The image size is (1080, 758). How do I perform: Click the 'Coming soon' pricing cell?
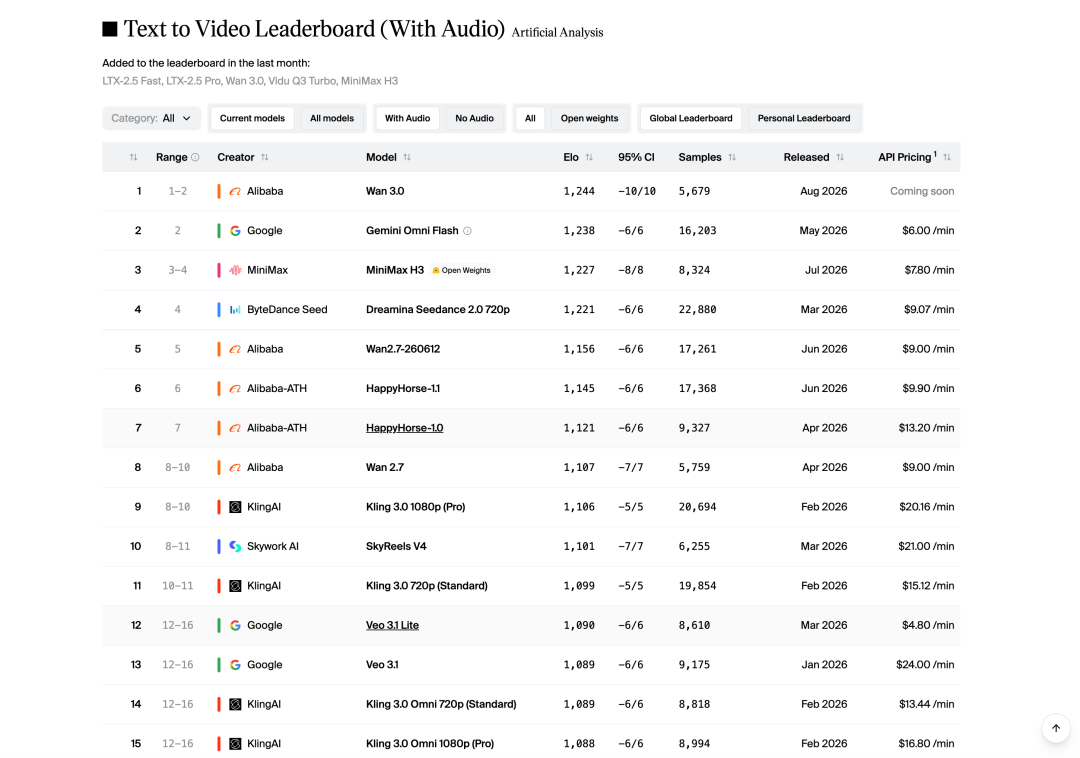pos(922,191)
